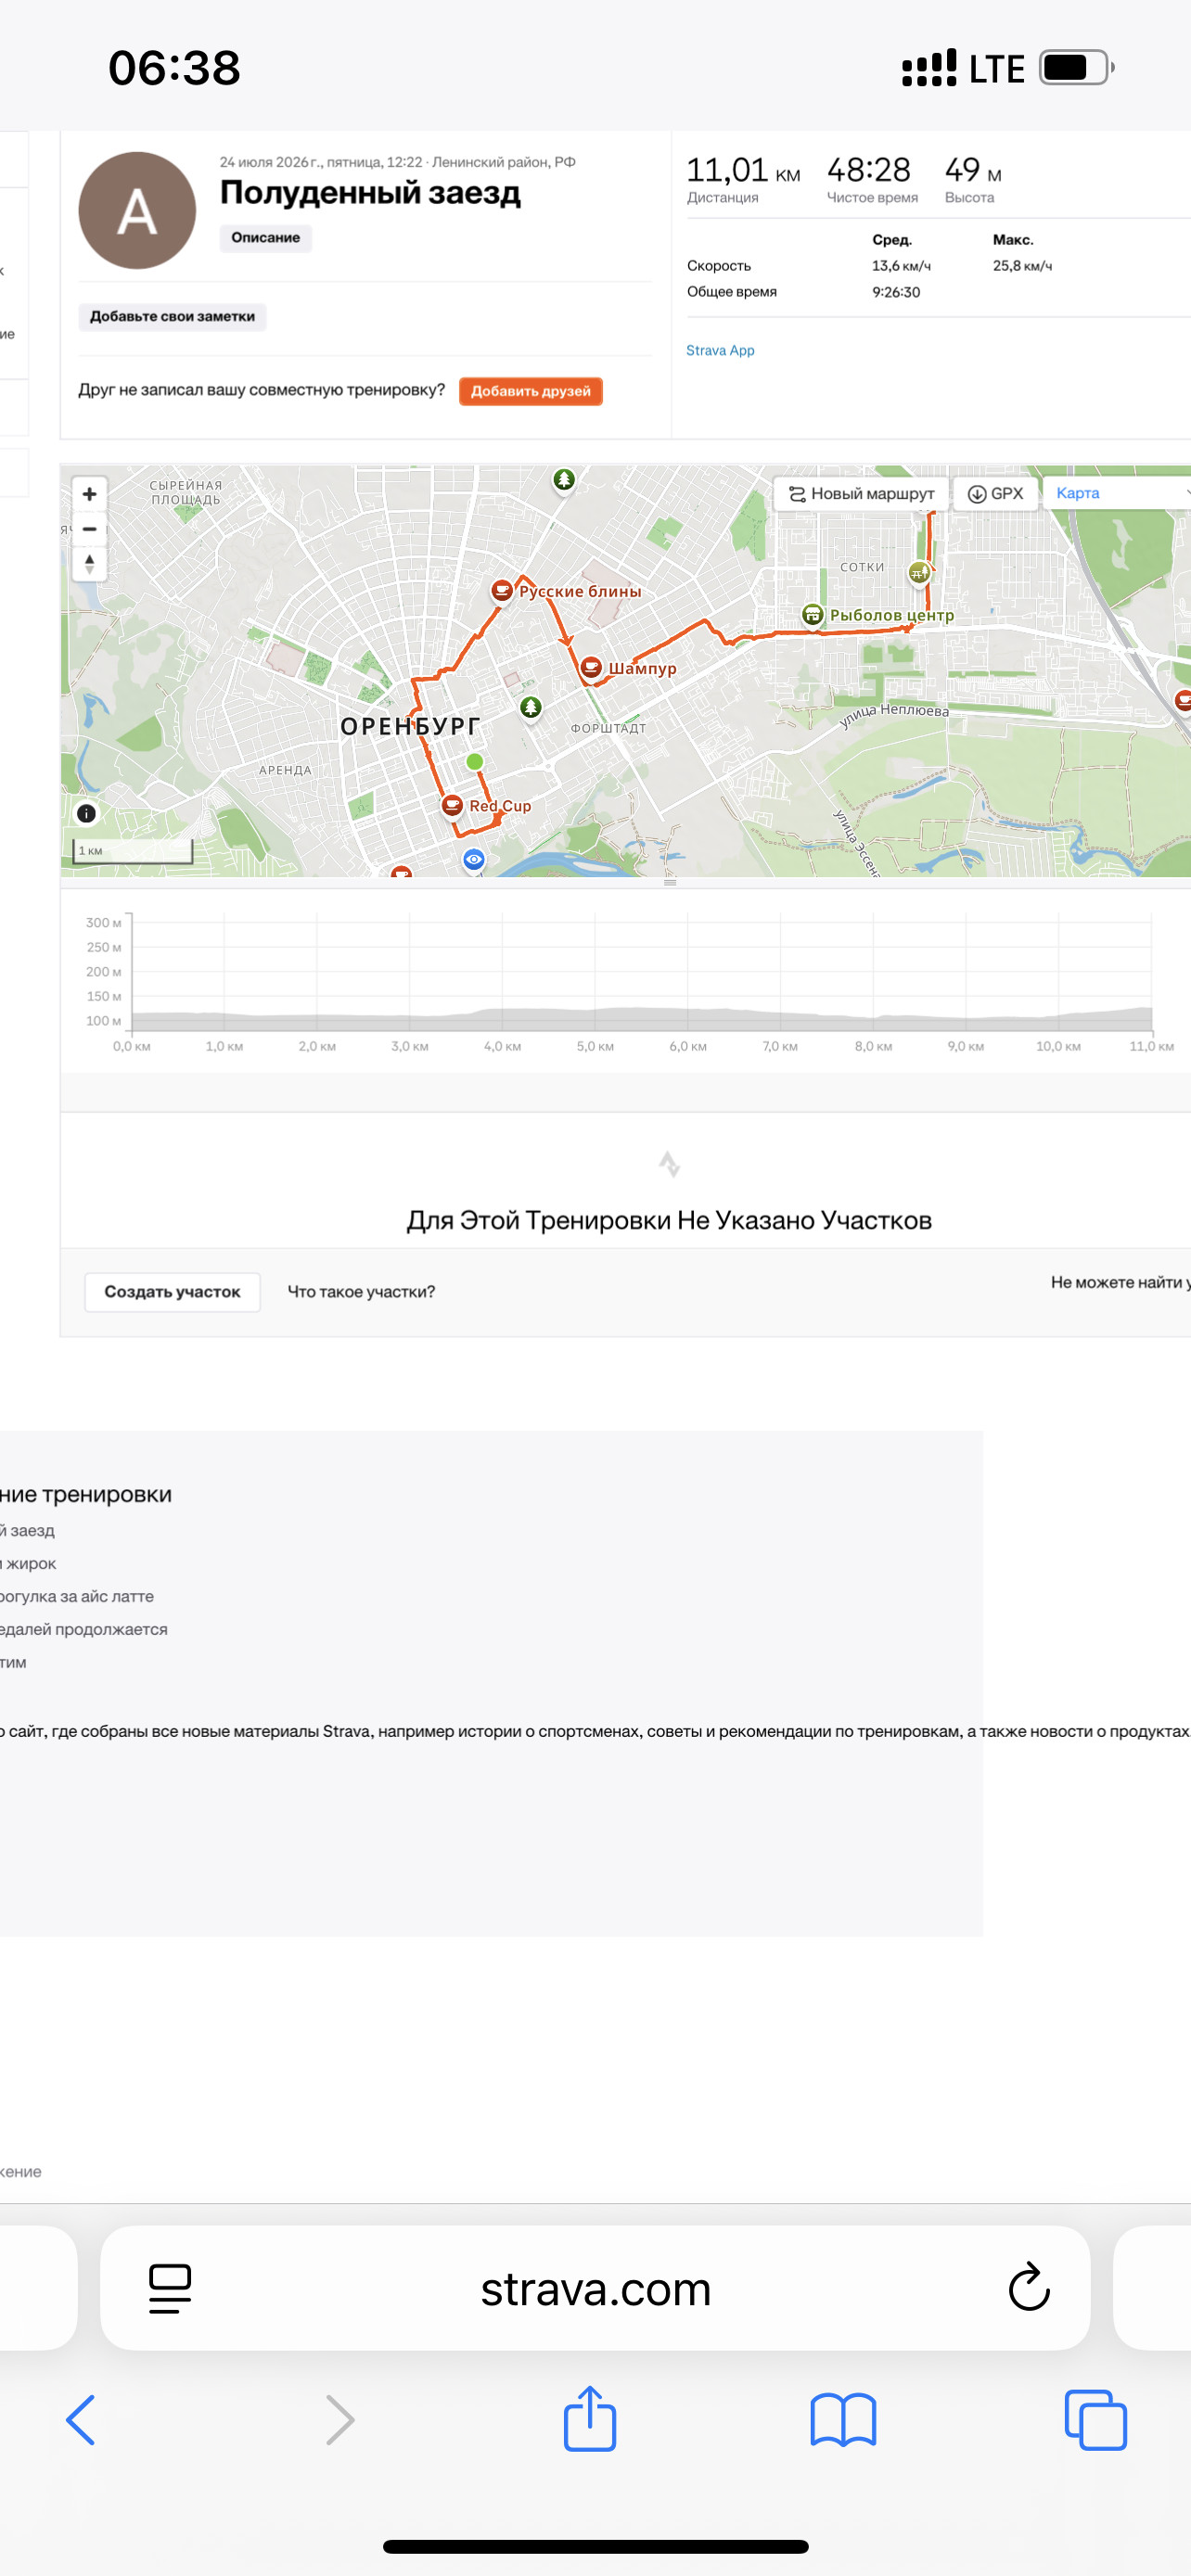Open the айс латте activity link
This screenshot has width=1191, height=2576.
point(77,1596)
